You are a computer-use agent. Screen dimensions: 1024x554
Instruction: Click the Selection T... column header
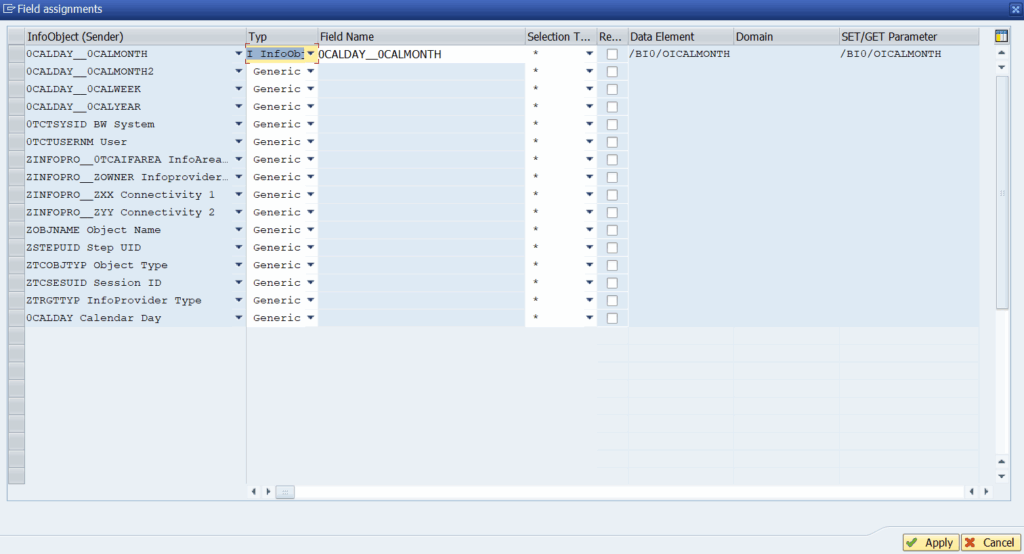(x=561, y=37)
